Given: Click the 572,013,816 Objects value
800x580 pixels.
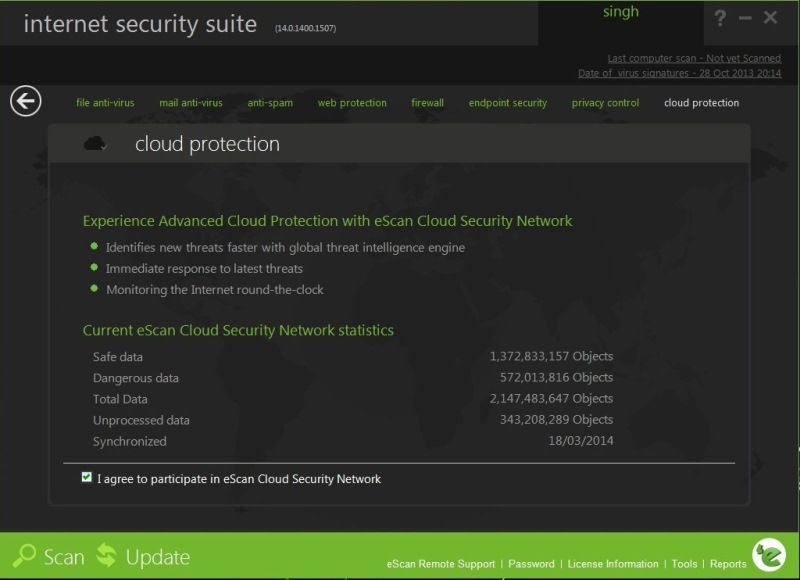Looking at the screenshot, I should coord(557,377).
